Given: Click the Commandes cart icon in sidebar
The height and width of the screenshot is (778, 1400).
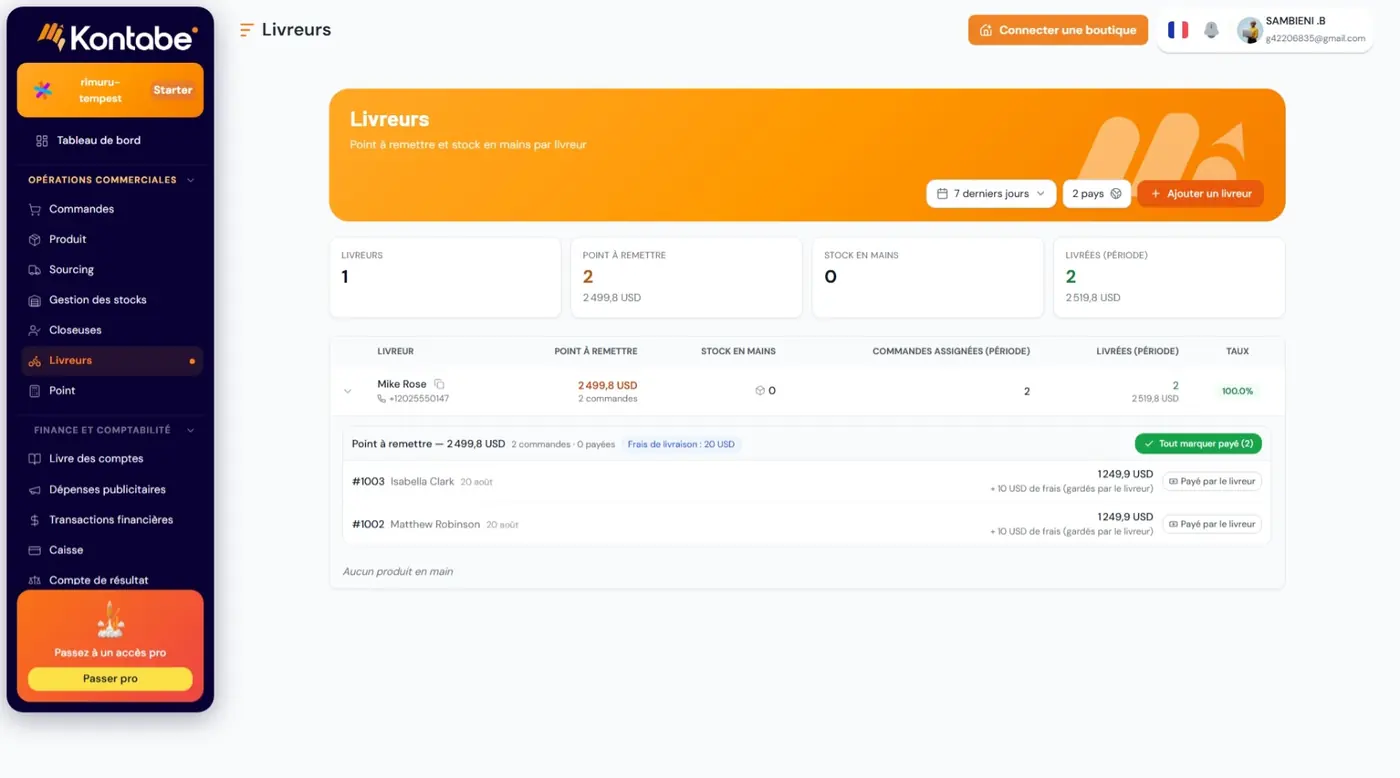Looking at the screenshot, I should [x=35, y=209].
